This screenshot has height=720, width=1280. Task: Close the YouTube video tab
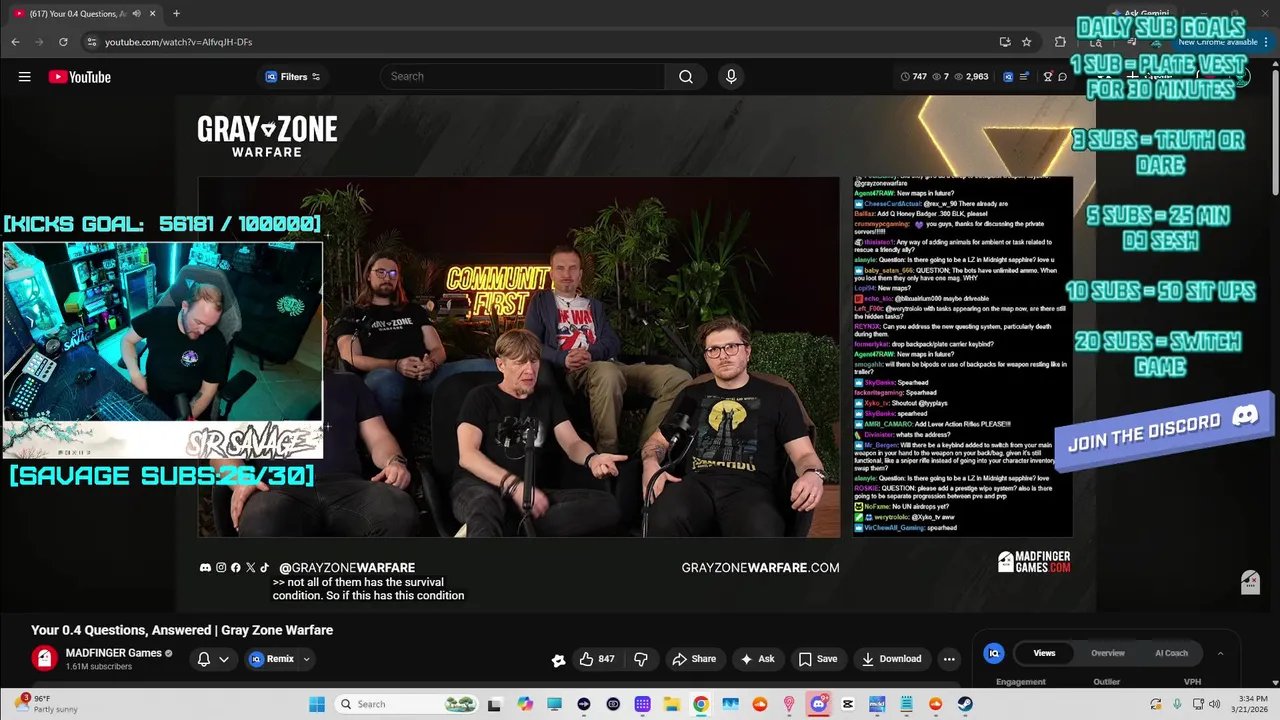pyautogui.click(x=152, y=13)
